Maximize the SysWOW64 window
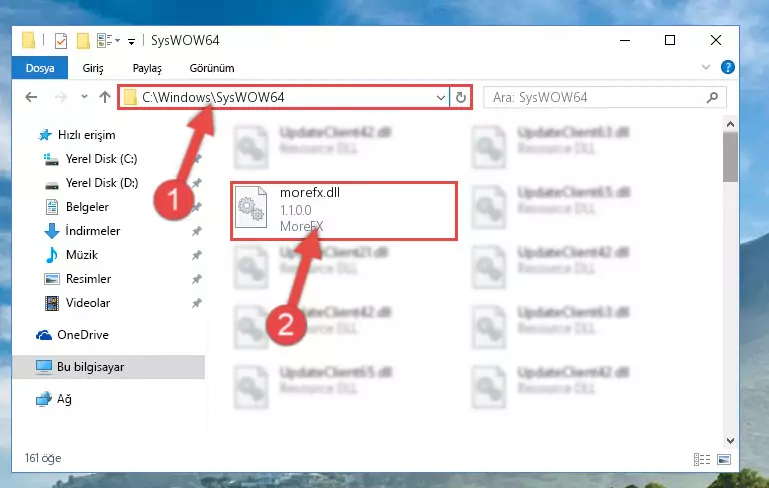 670,40
